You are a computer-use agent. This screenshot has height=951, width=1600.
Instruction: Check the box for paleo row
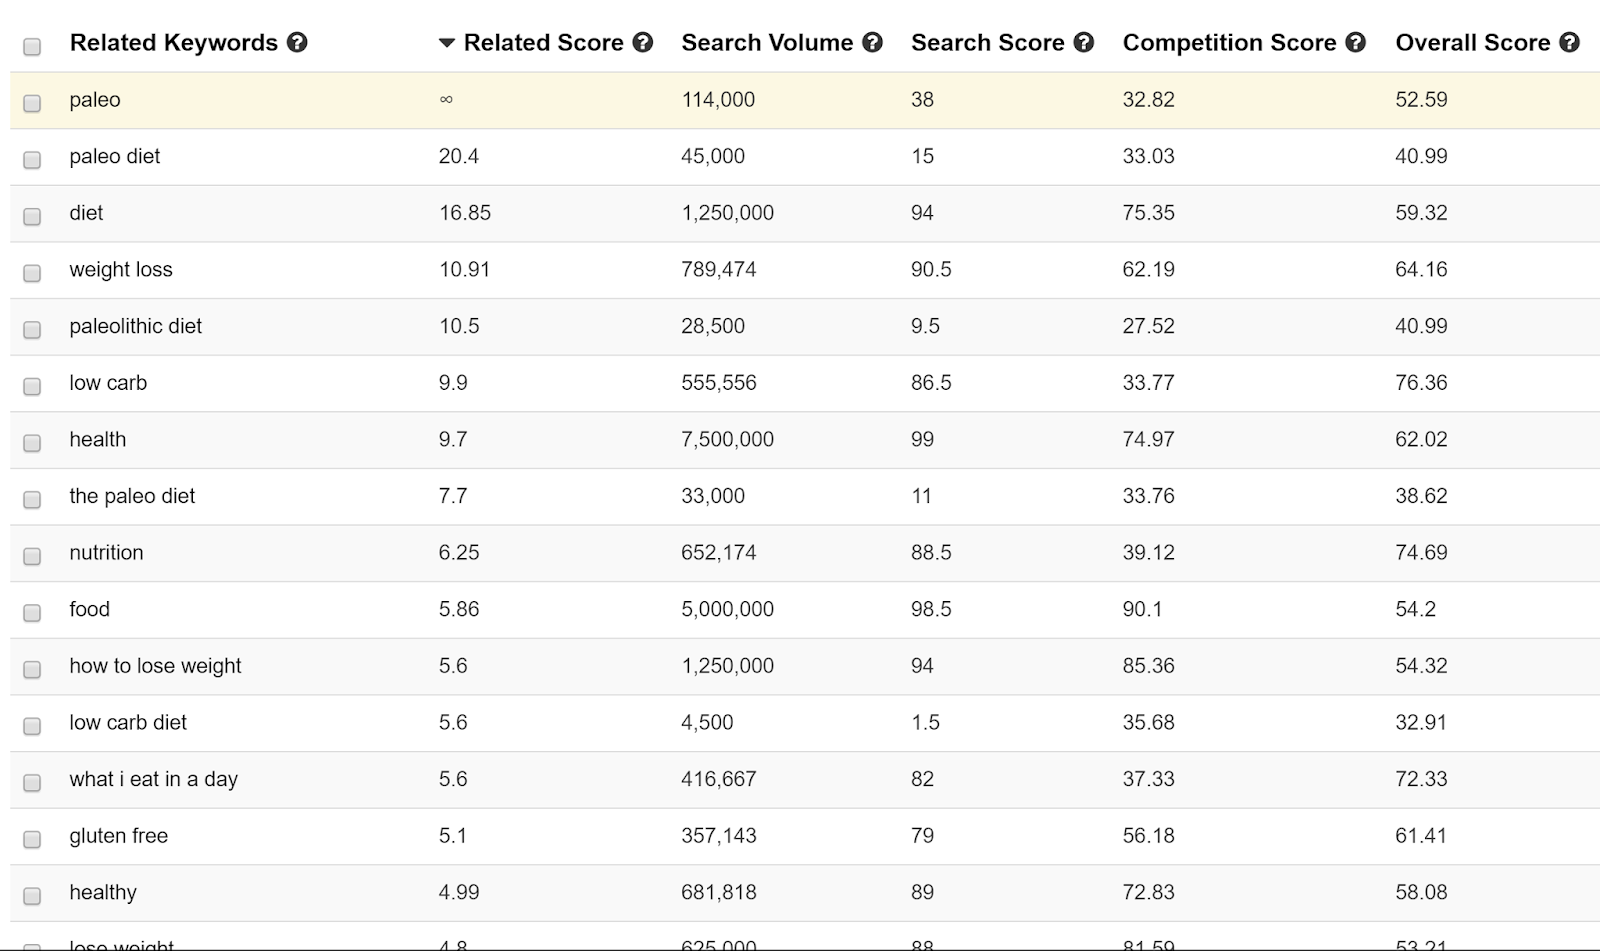click(x=32, y=103)
